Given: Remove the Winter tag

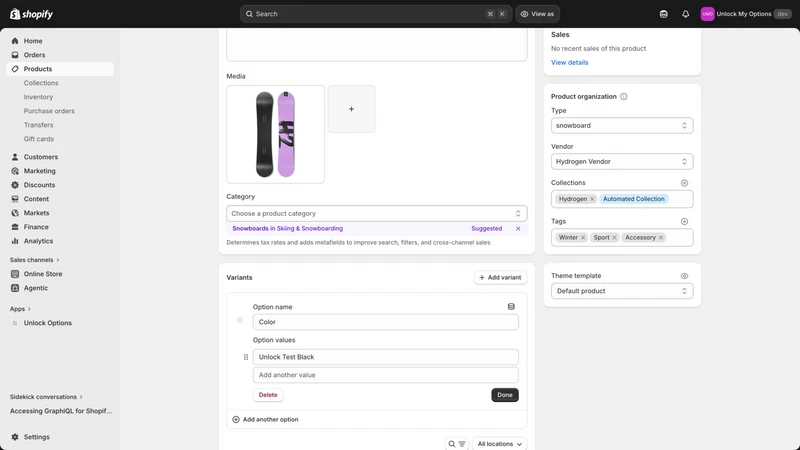Looking at the screenshot, I should 583,238.
